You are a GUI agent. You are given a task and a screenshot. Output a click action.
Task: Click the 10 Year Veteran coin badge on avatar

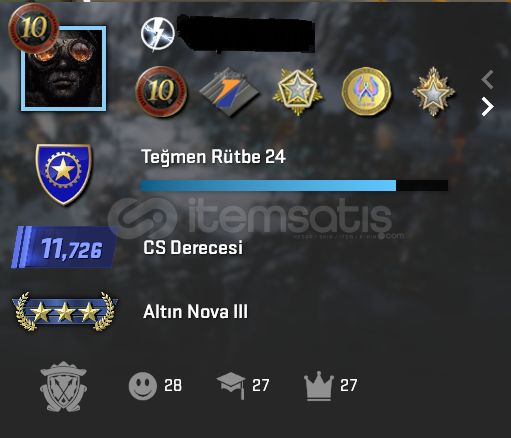click(34, 28)
